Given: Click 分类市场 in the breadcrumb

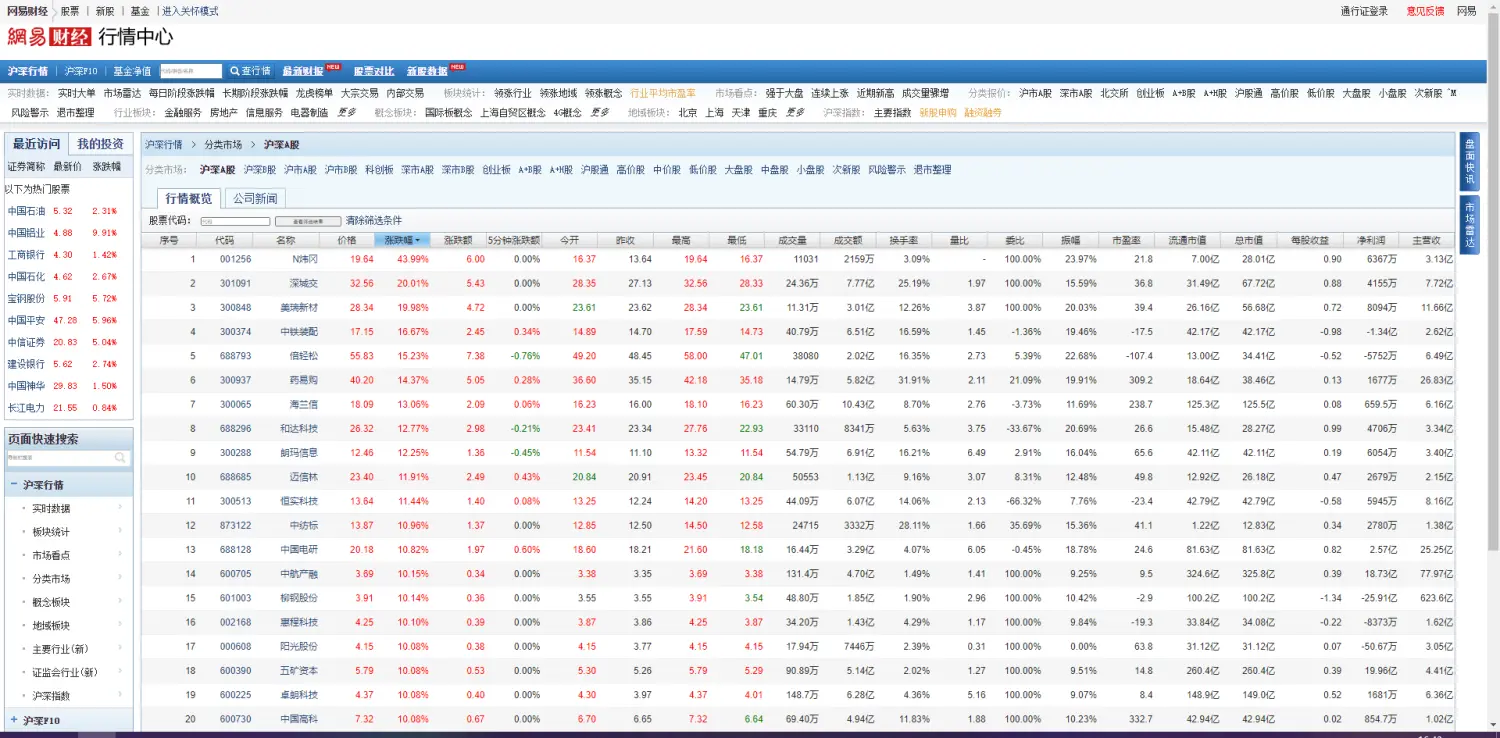Looking at the screenshot, I should coord(223,145).
